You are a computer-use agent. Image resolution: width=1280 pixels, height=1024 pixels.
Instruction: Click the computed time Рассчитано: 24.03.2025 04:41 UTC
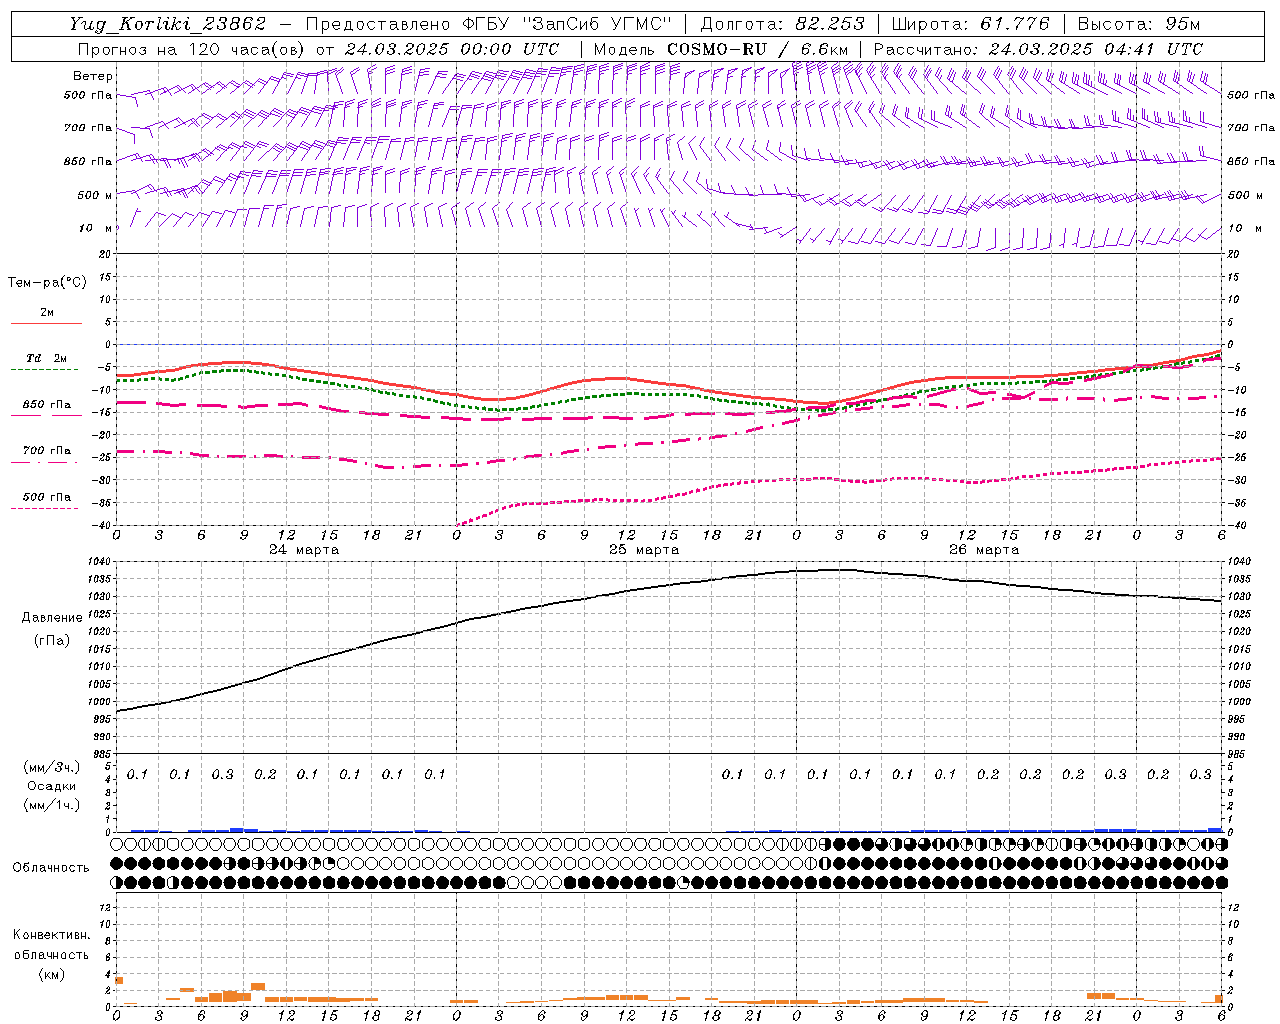coord(1038,49)
